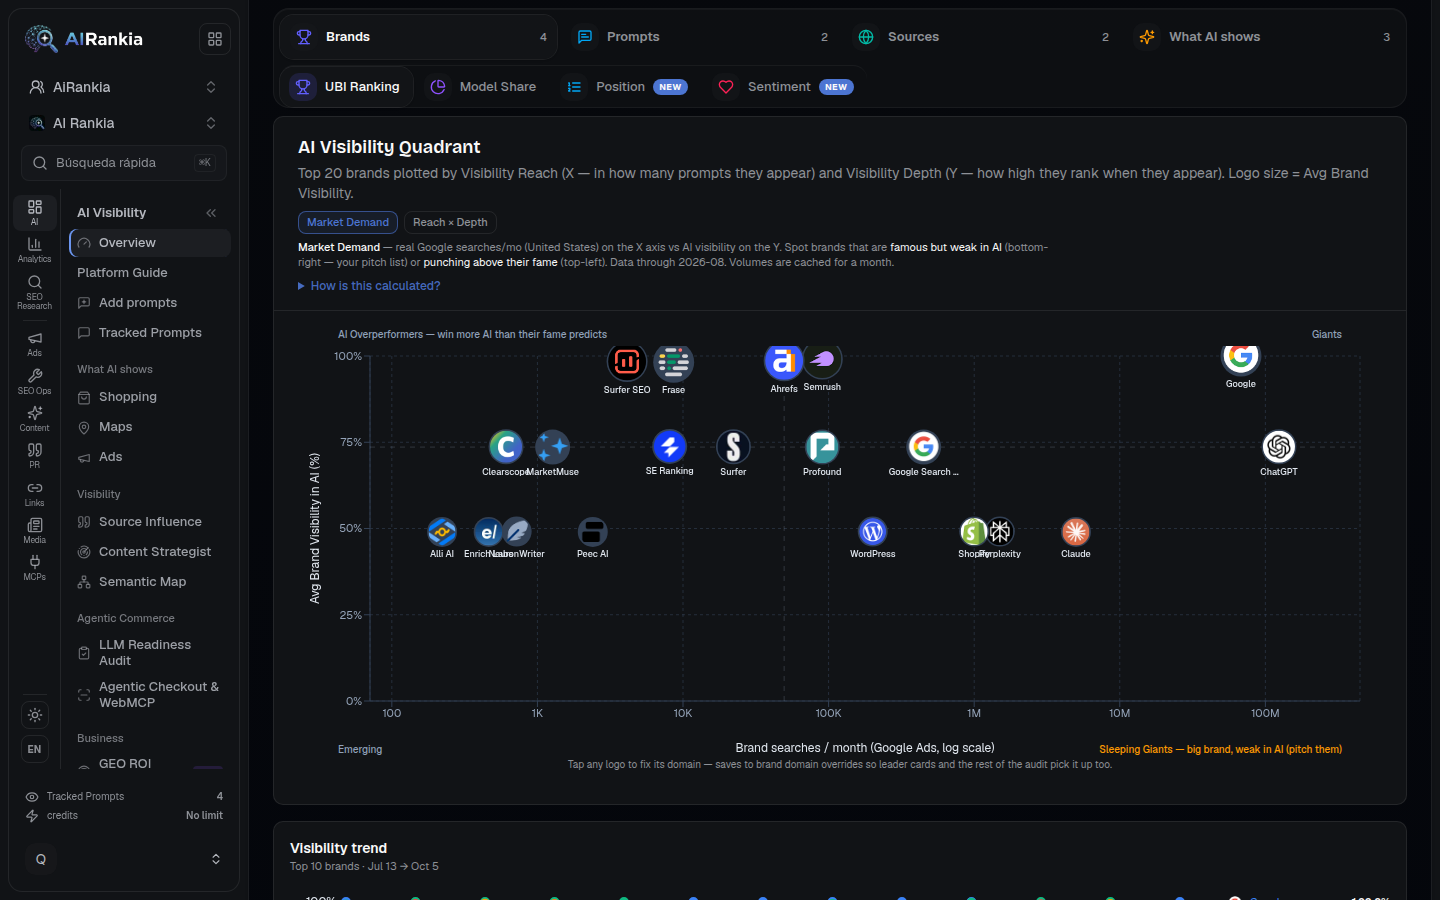The height and width of the screenshot is (900, 1440).
Task: Open the Analytics section icon
Action: point(34,250)
